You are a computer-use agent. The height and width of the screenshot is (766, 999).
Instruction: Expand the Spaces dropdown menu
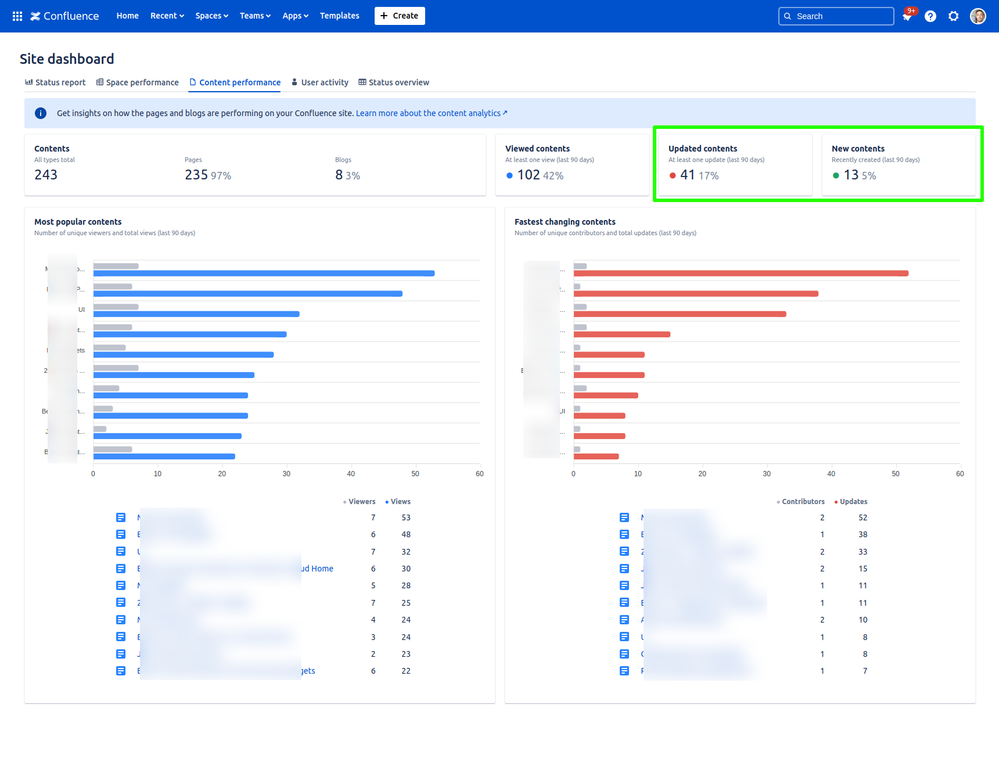tap(212, 16)
